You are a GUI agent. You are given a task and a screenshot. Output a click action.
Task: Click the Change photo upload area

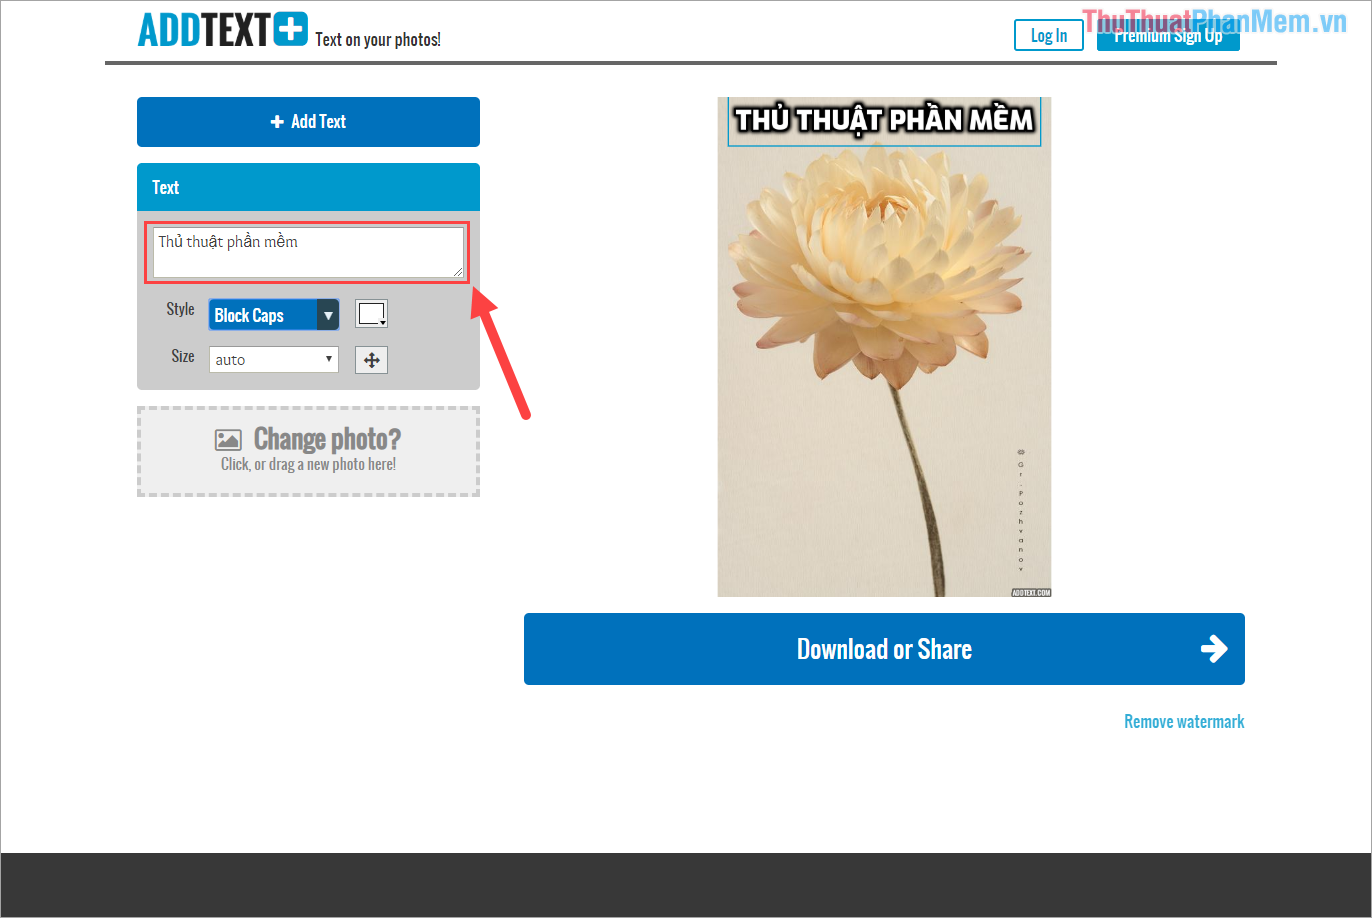[307, 451]
